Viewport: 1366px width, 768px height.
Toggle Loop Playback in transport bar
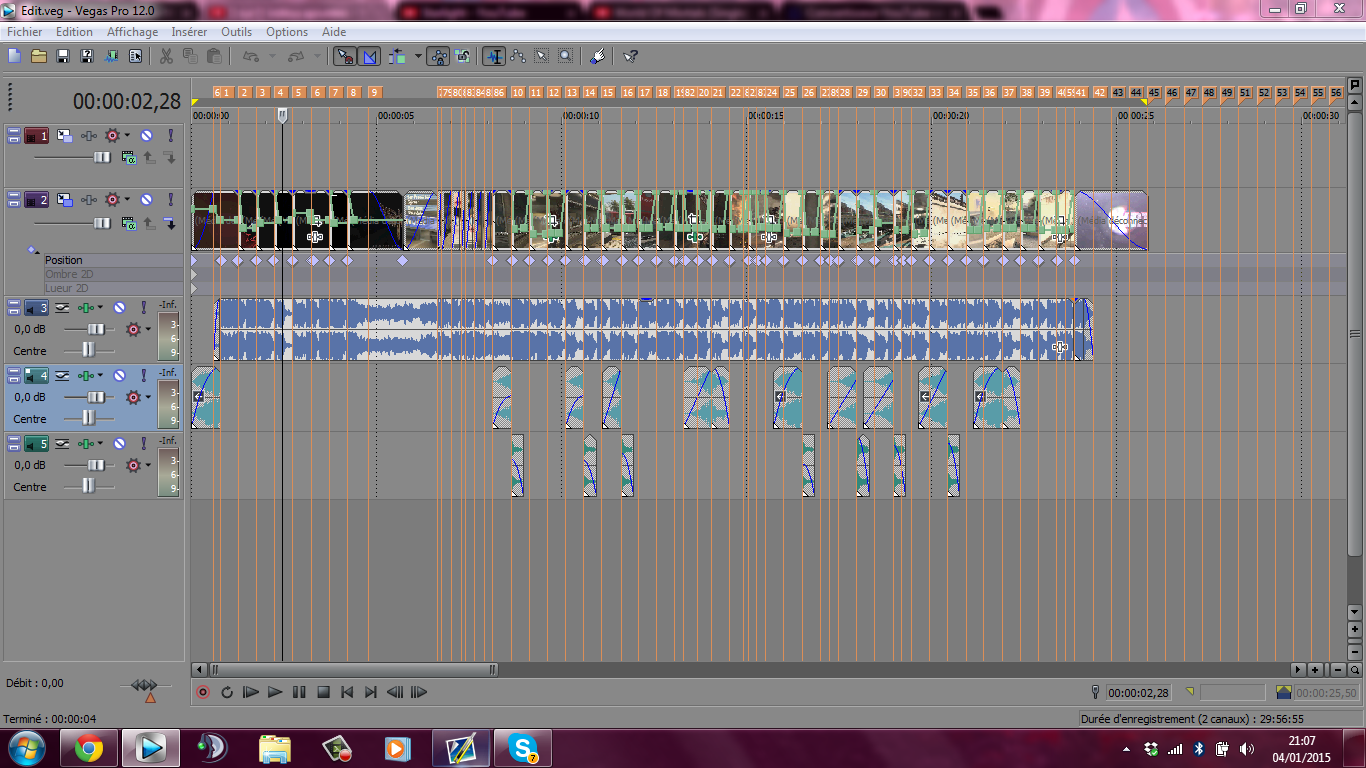pyautogui.click(x=227, y=691)
